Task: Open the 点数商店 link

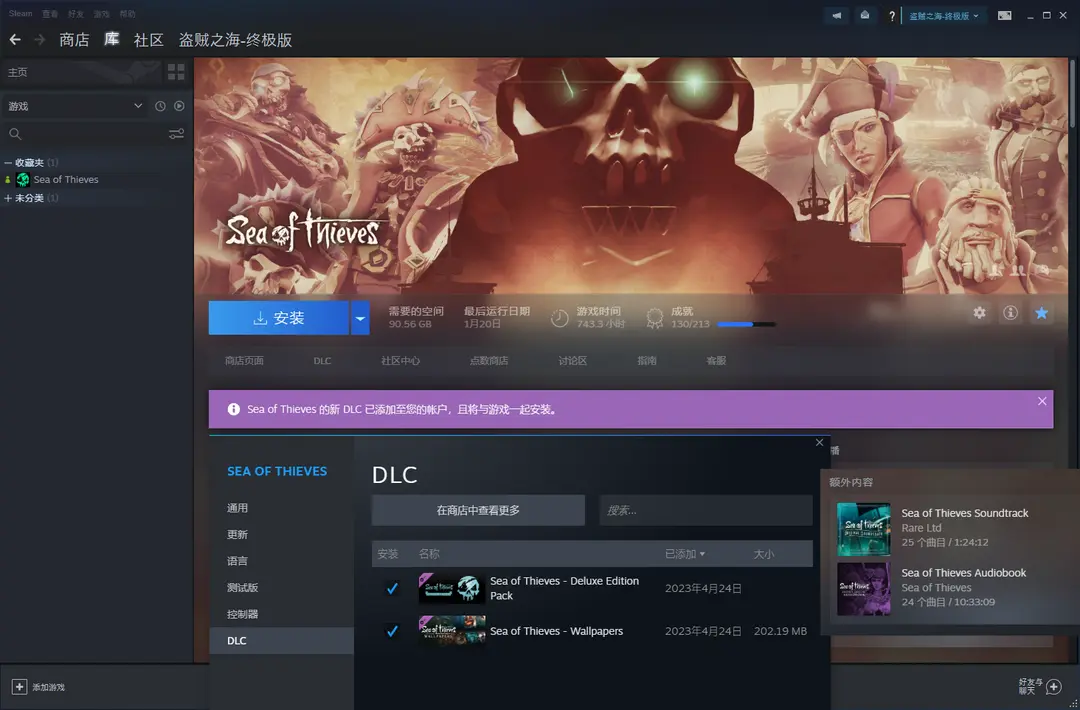Action: point(489,361)
